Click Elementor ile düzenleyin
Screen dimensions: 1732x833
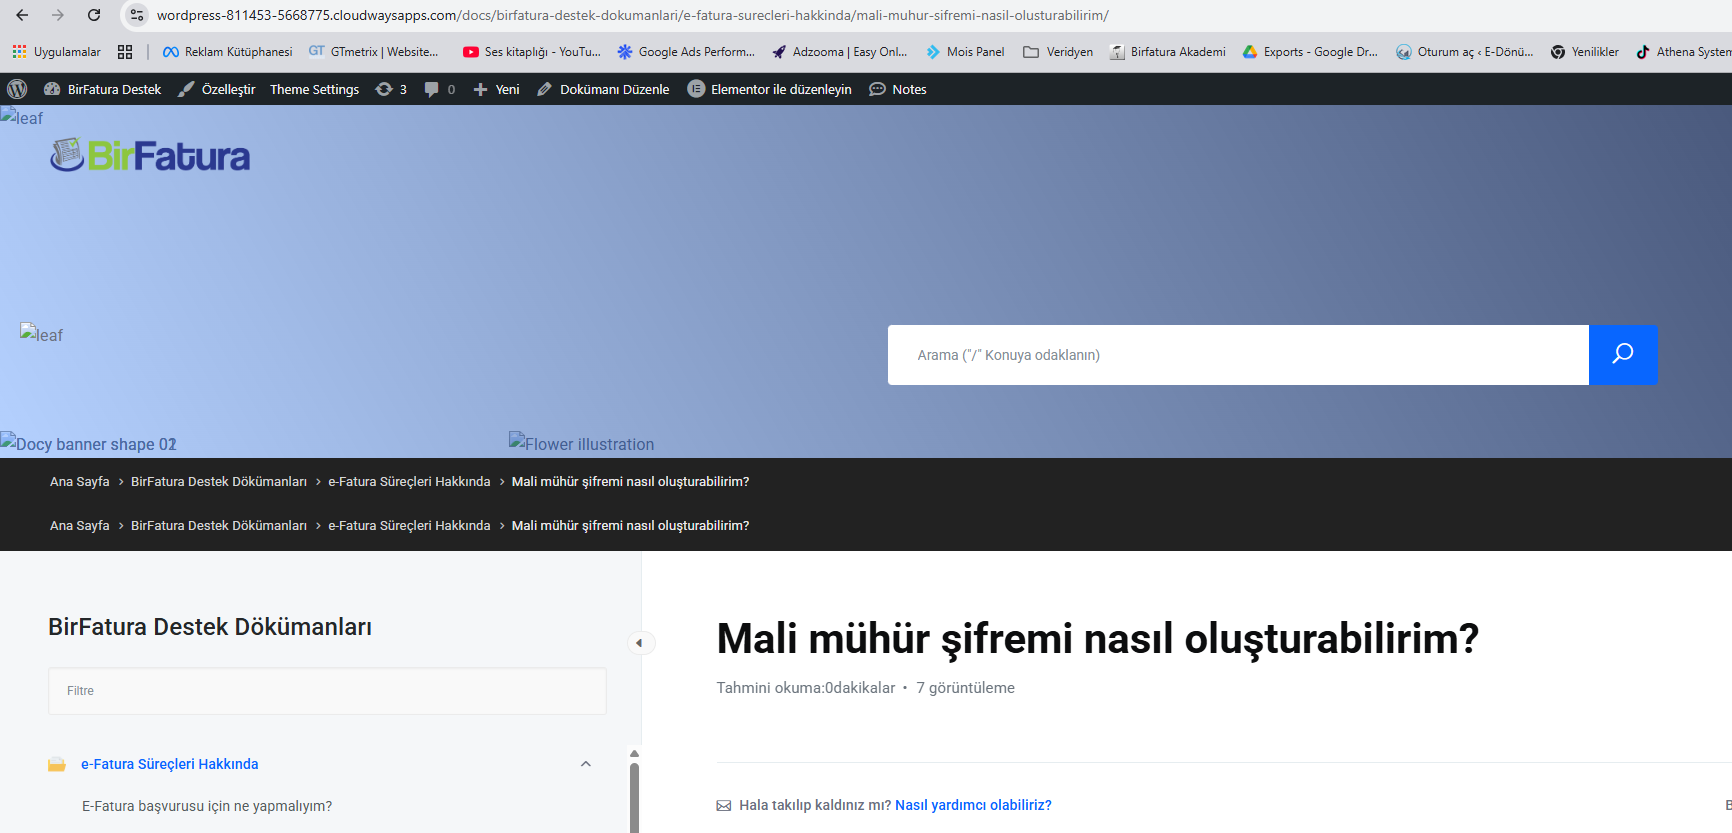770,89
